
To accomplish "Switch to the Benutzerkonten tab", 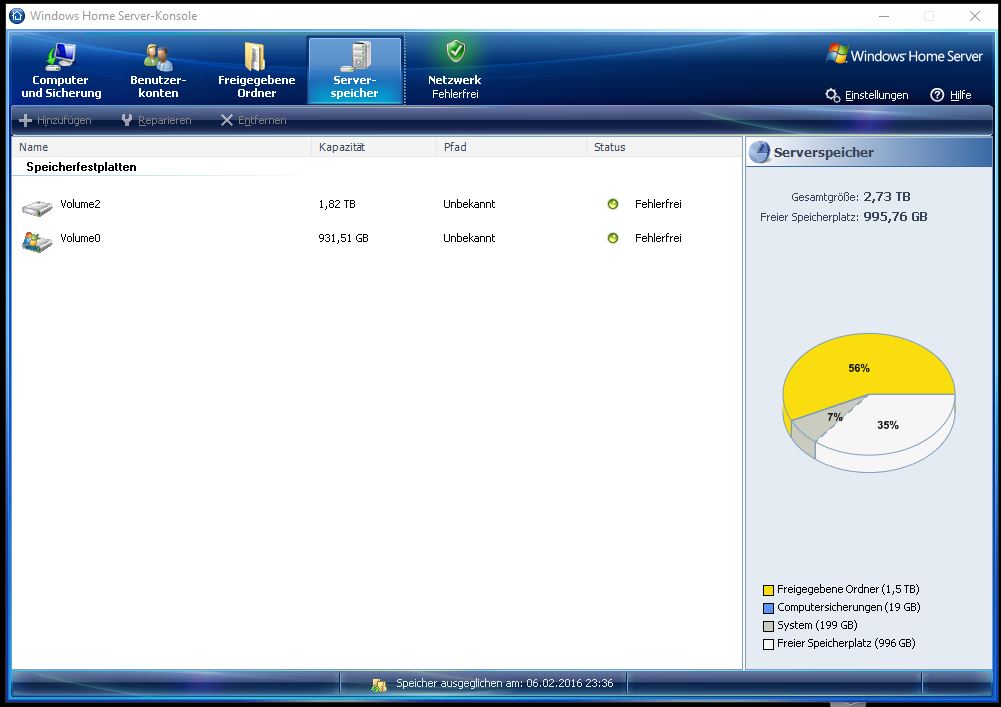I will 158,70.
